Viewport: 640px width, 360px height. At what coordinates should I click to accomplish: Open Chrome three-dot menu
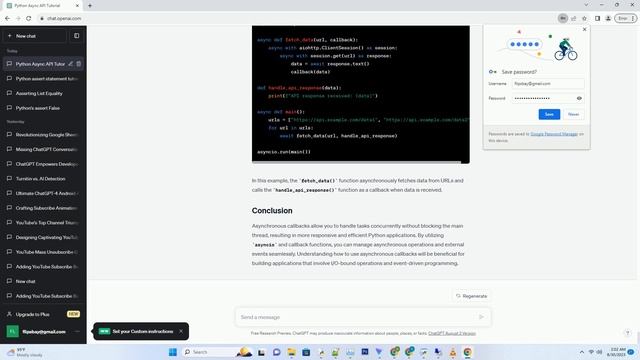633,18
